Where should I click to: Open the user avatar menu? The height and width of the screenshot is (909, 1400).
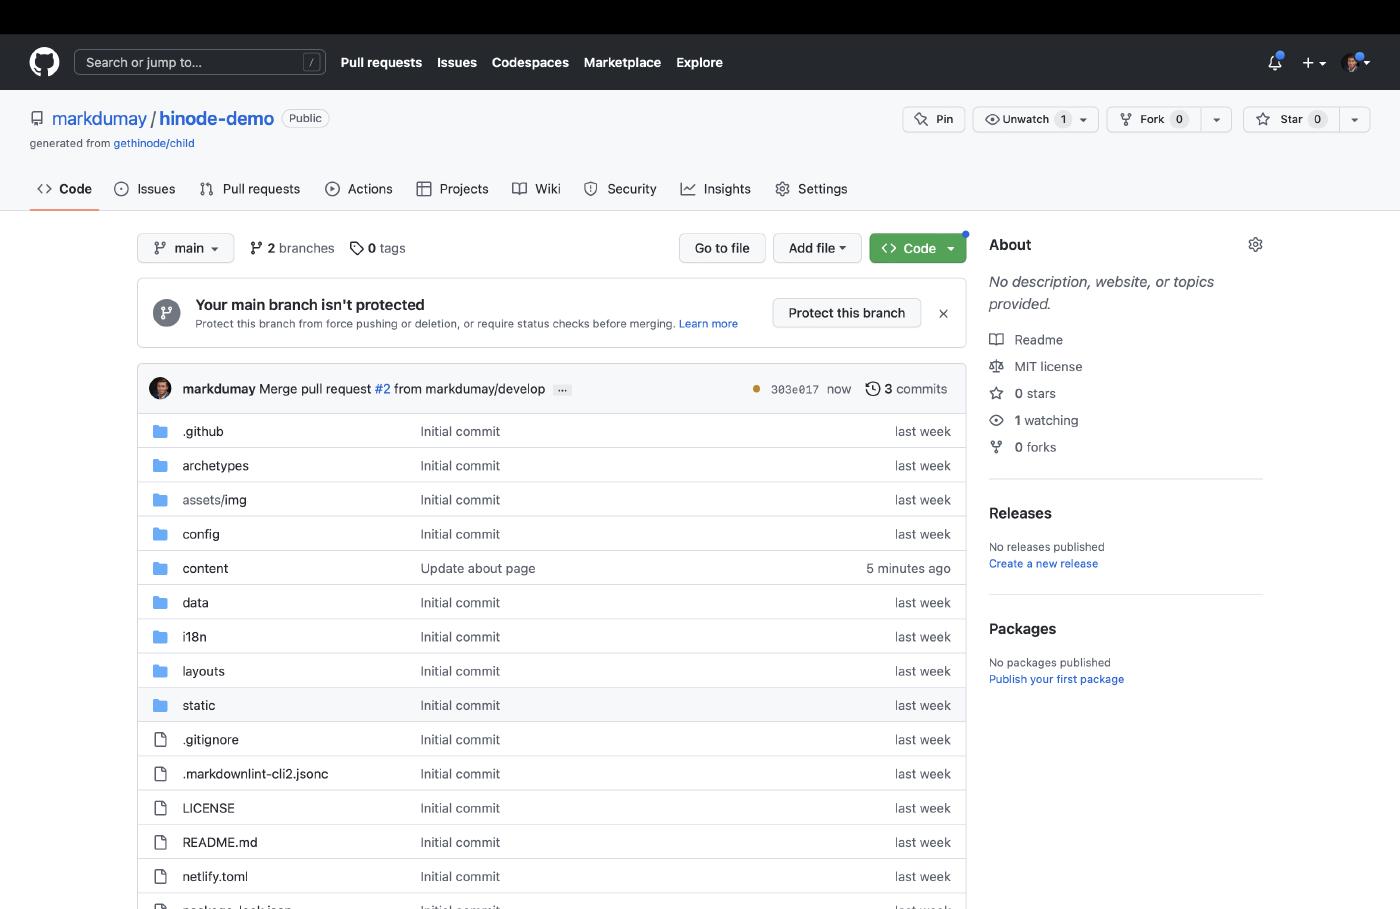pos(1356,62)
